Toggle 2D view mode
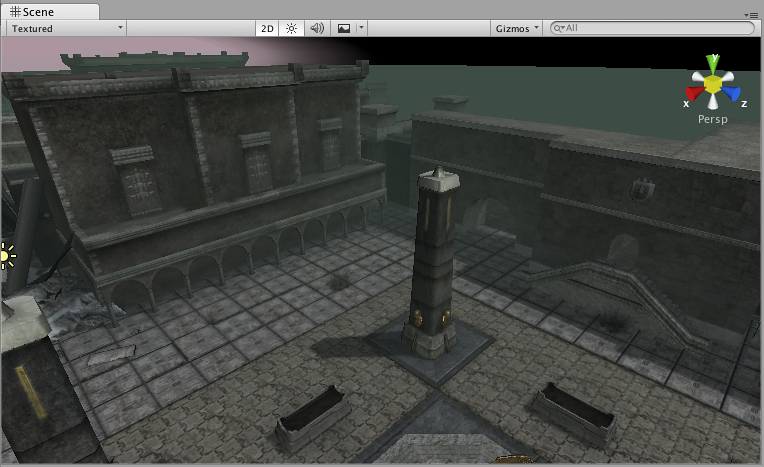764x467 pixels. [x=267, y=29]
